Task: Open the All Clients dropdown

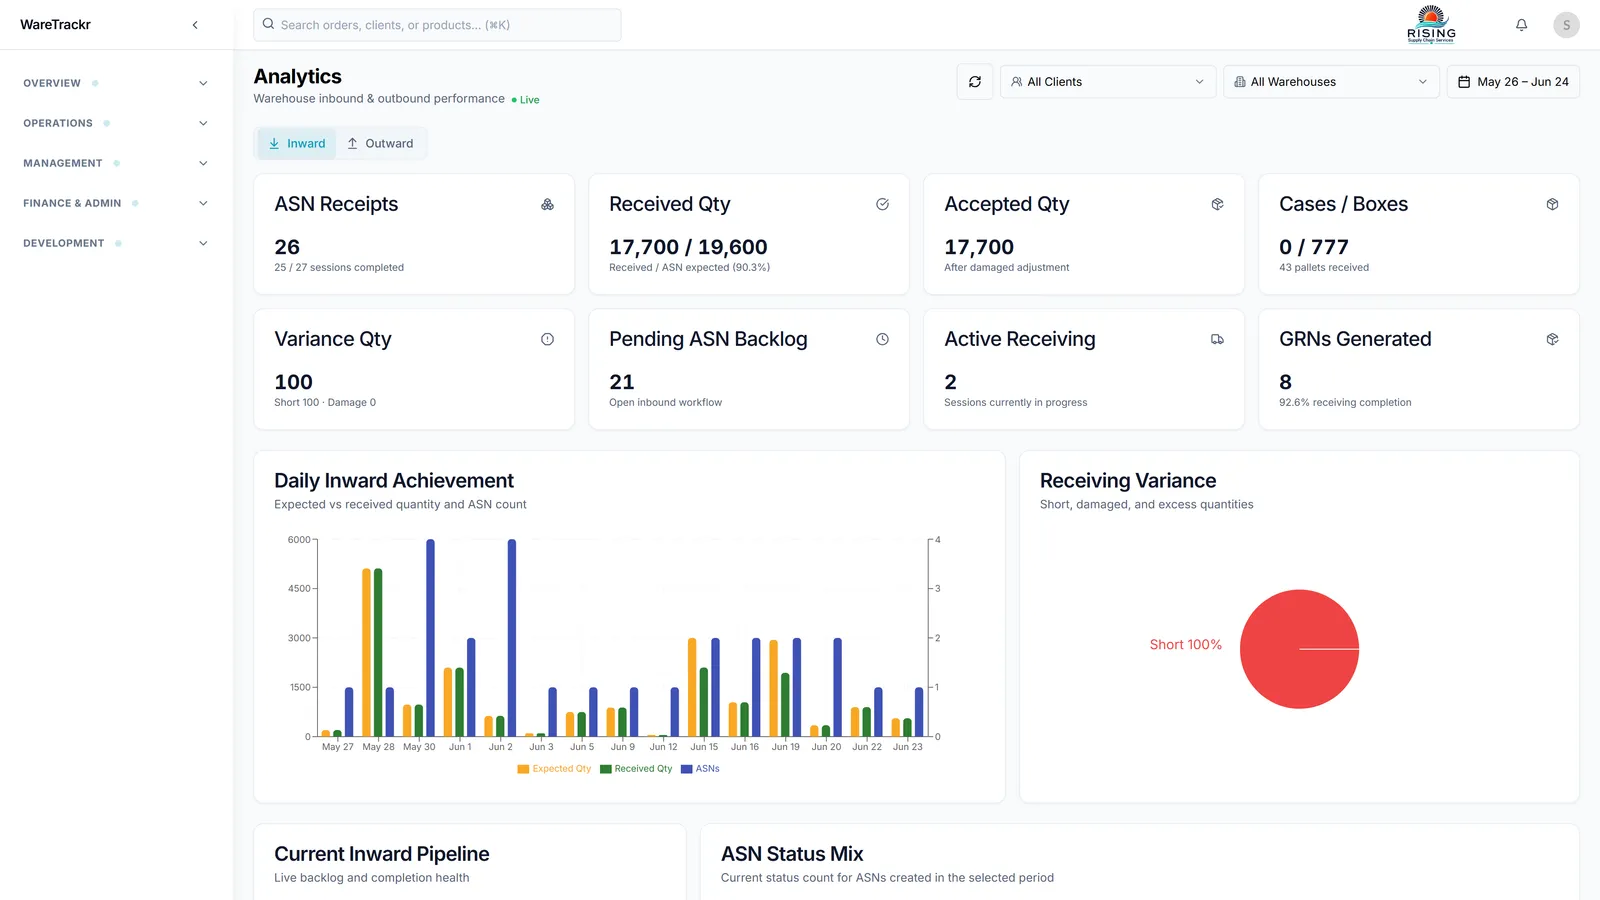Action: click(x=1108, y=82)
